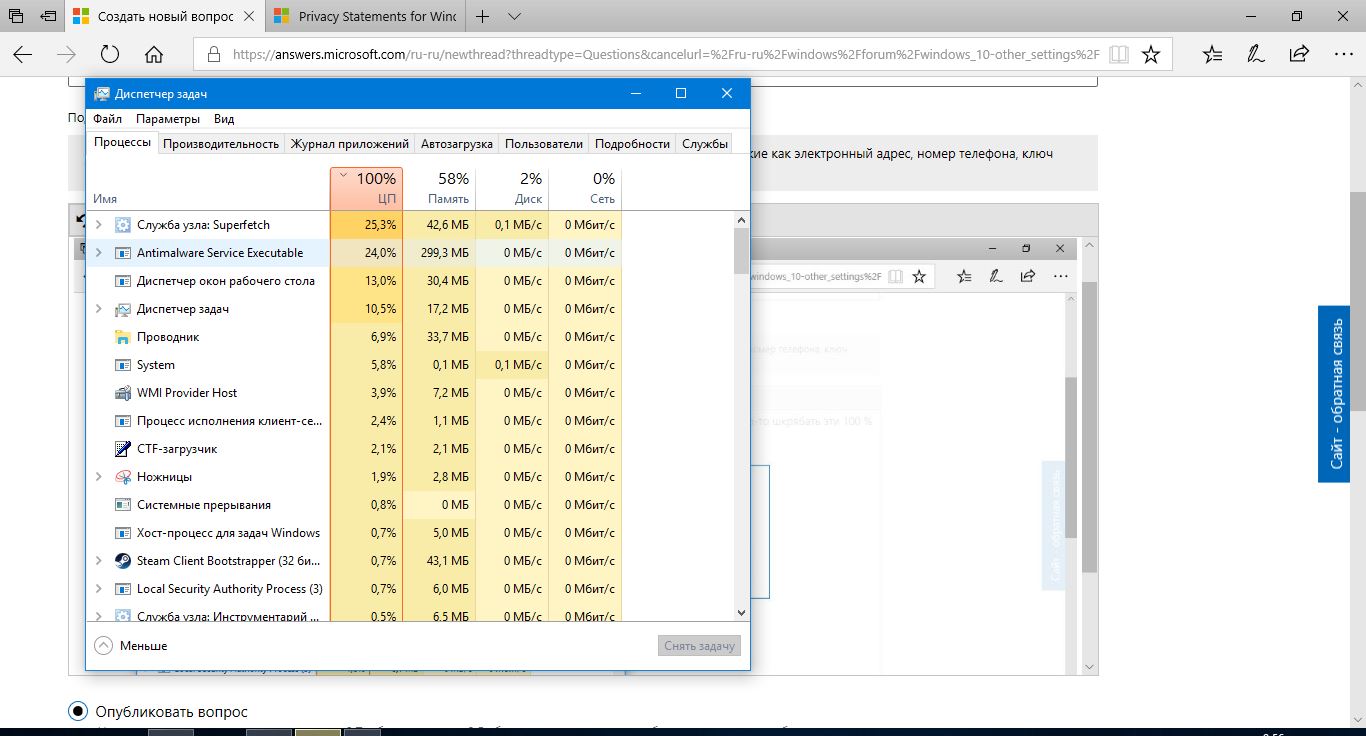
Task: Add page to favorites star icon
Action: click(x=1151, y=54)
